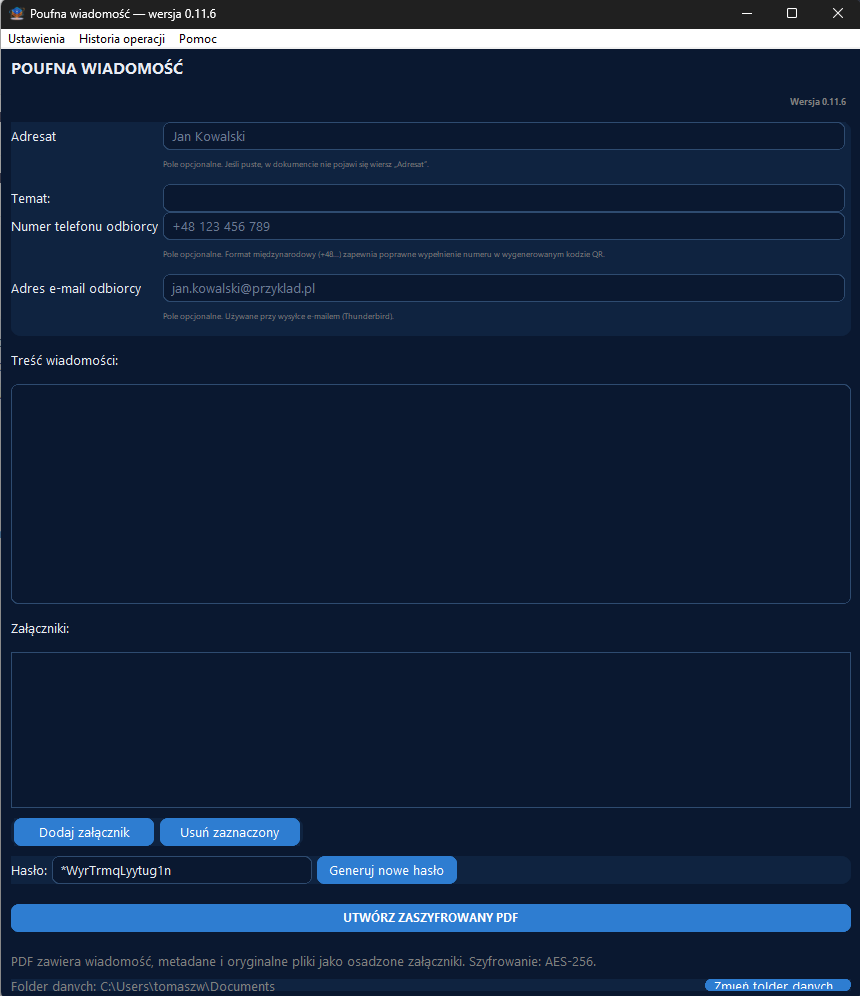
Task: Click the phone number format hint text
Action: point(384,255)
